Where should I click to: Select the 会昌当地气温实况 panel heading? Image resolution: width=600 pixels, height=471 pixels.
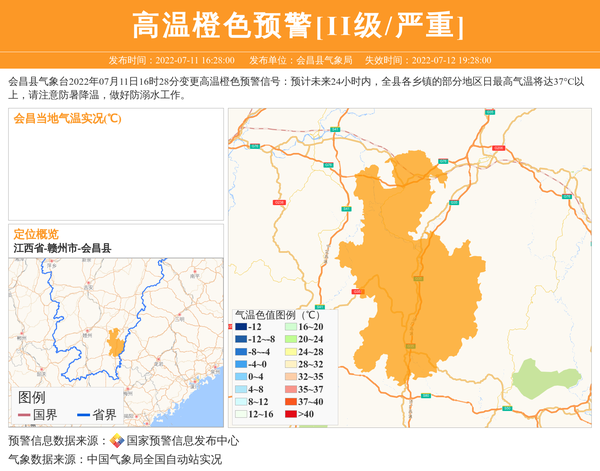click(67, 119)
